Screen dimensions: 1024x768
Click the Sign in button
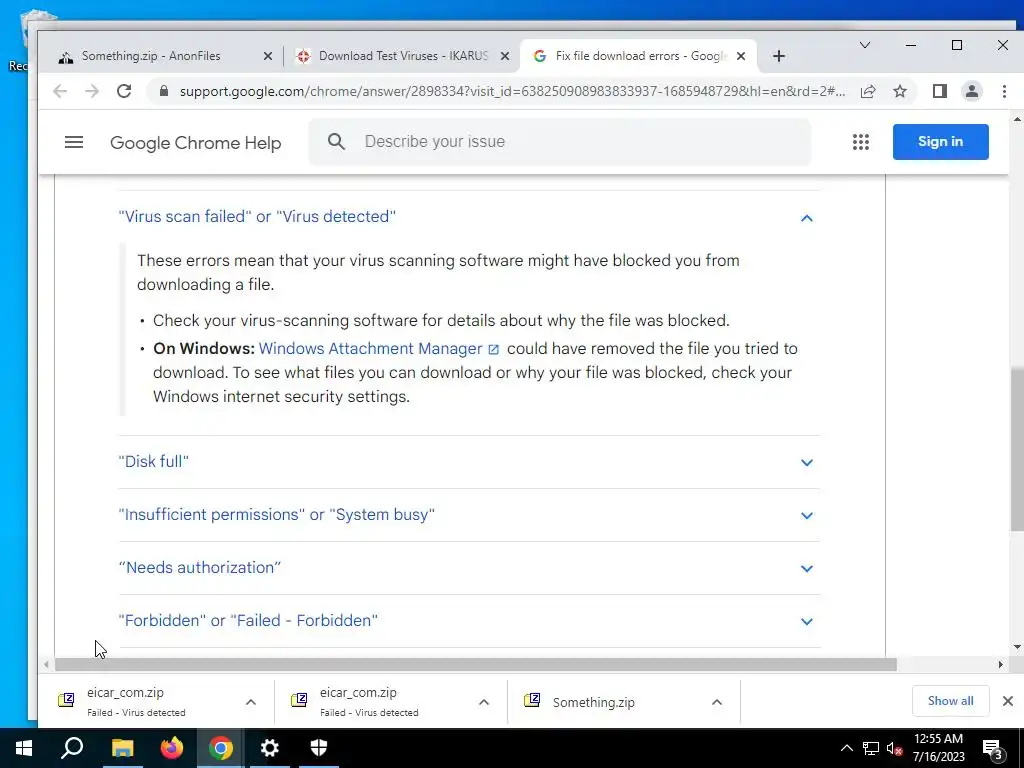click(940, 142)
